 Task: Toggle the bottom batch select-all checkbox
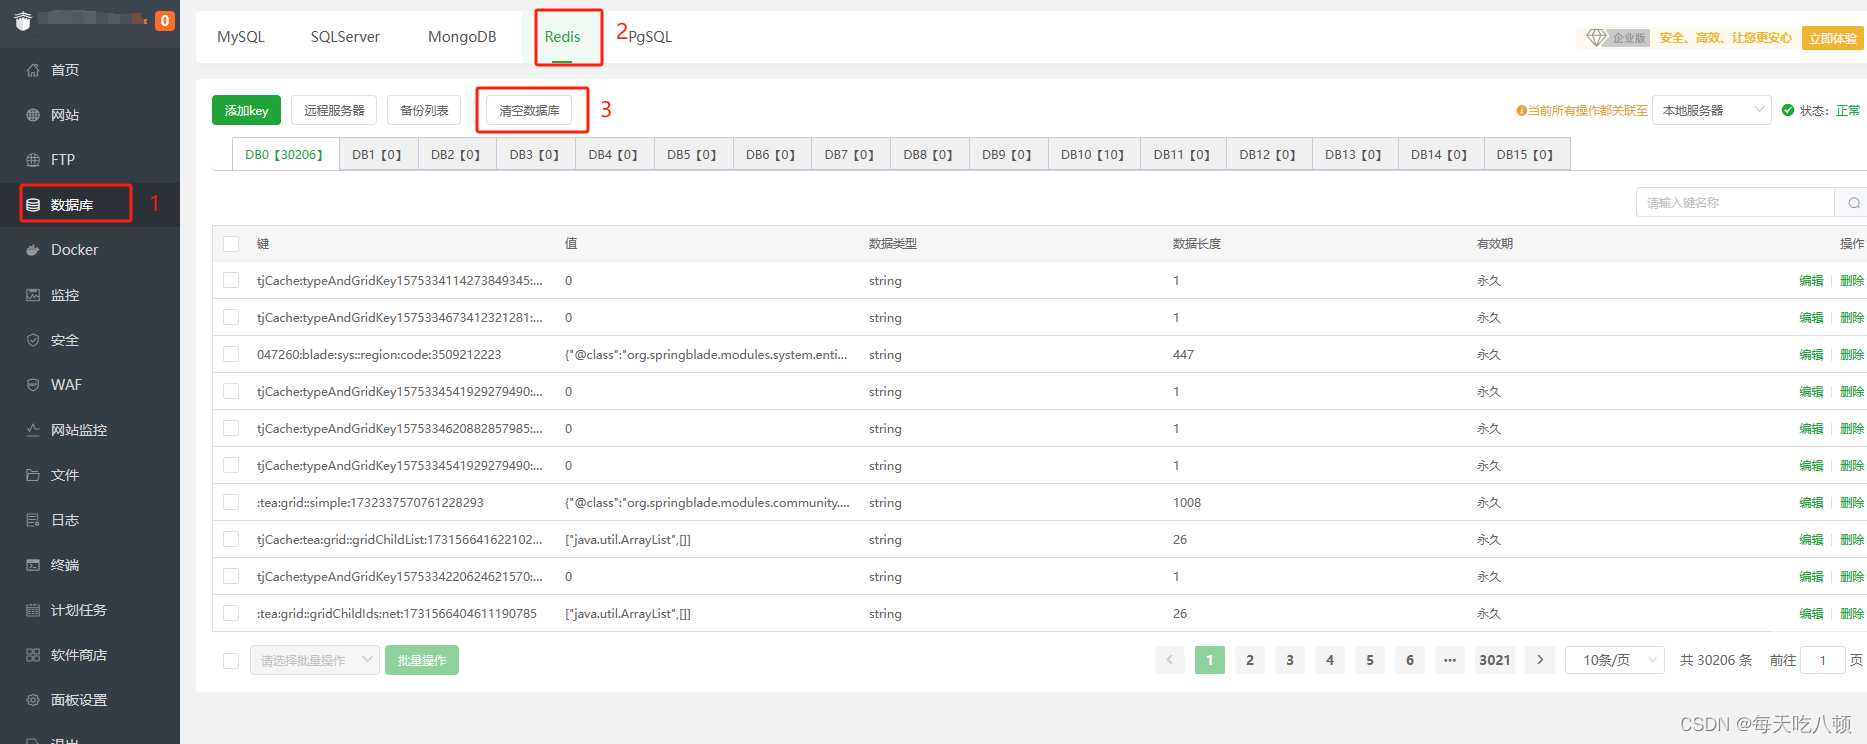point(231,661)
